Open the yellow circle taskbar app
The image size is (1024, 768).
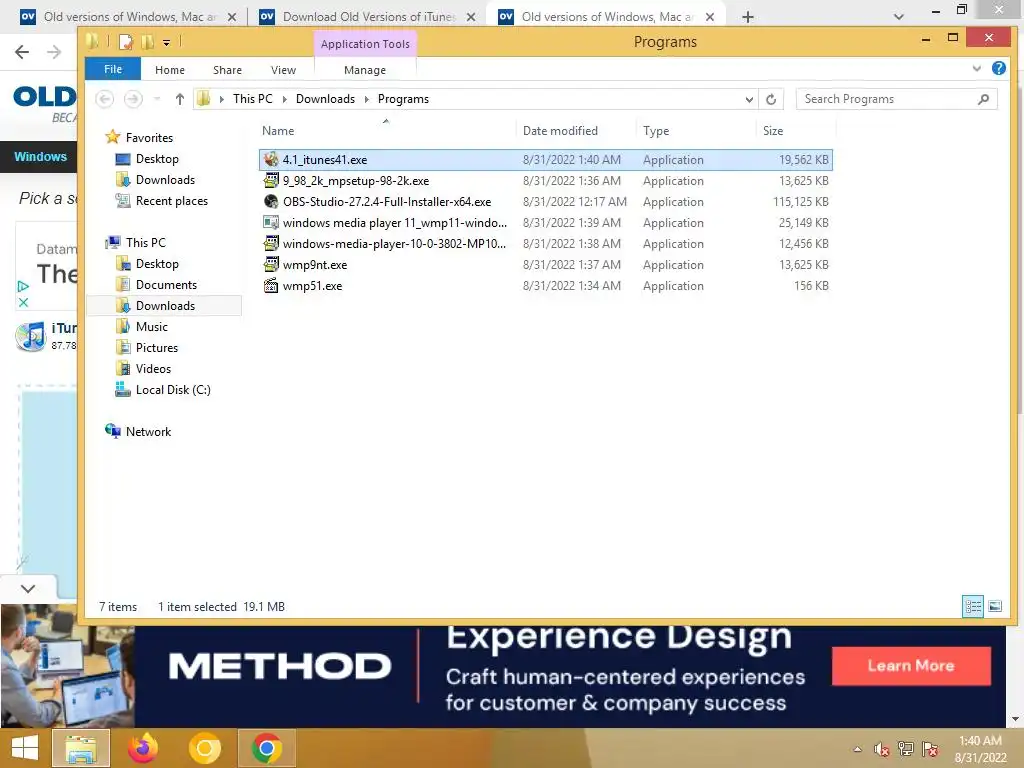[204, 748]
